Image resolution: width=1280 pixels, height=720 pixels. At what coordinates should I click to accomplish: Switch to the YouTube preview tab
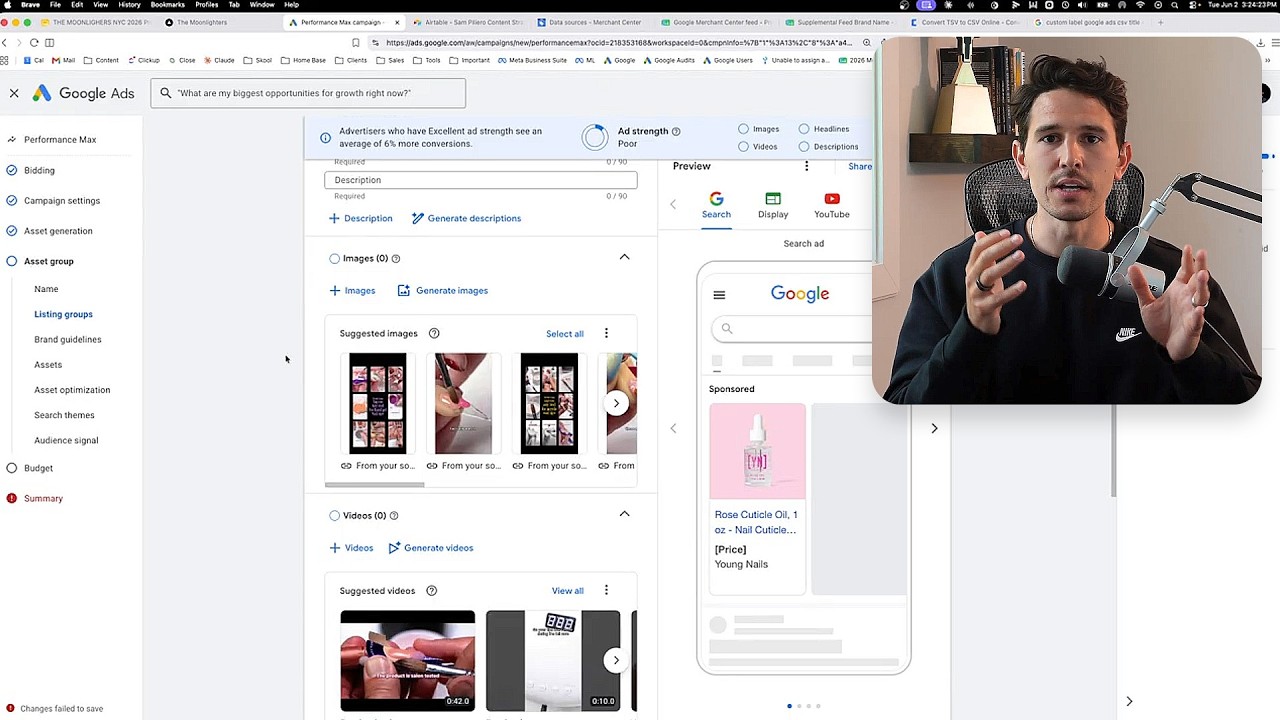(x=832, y=205)
